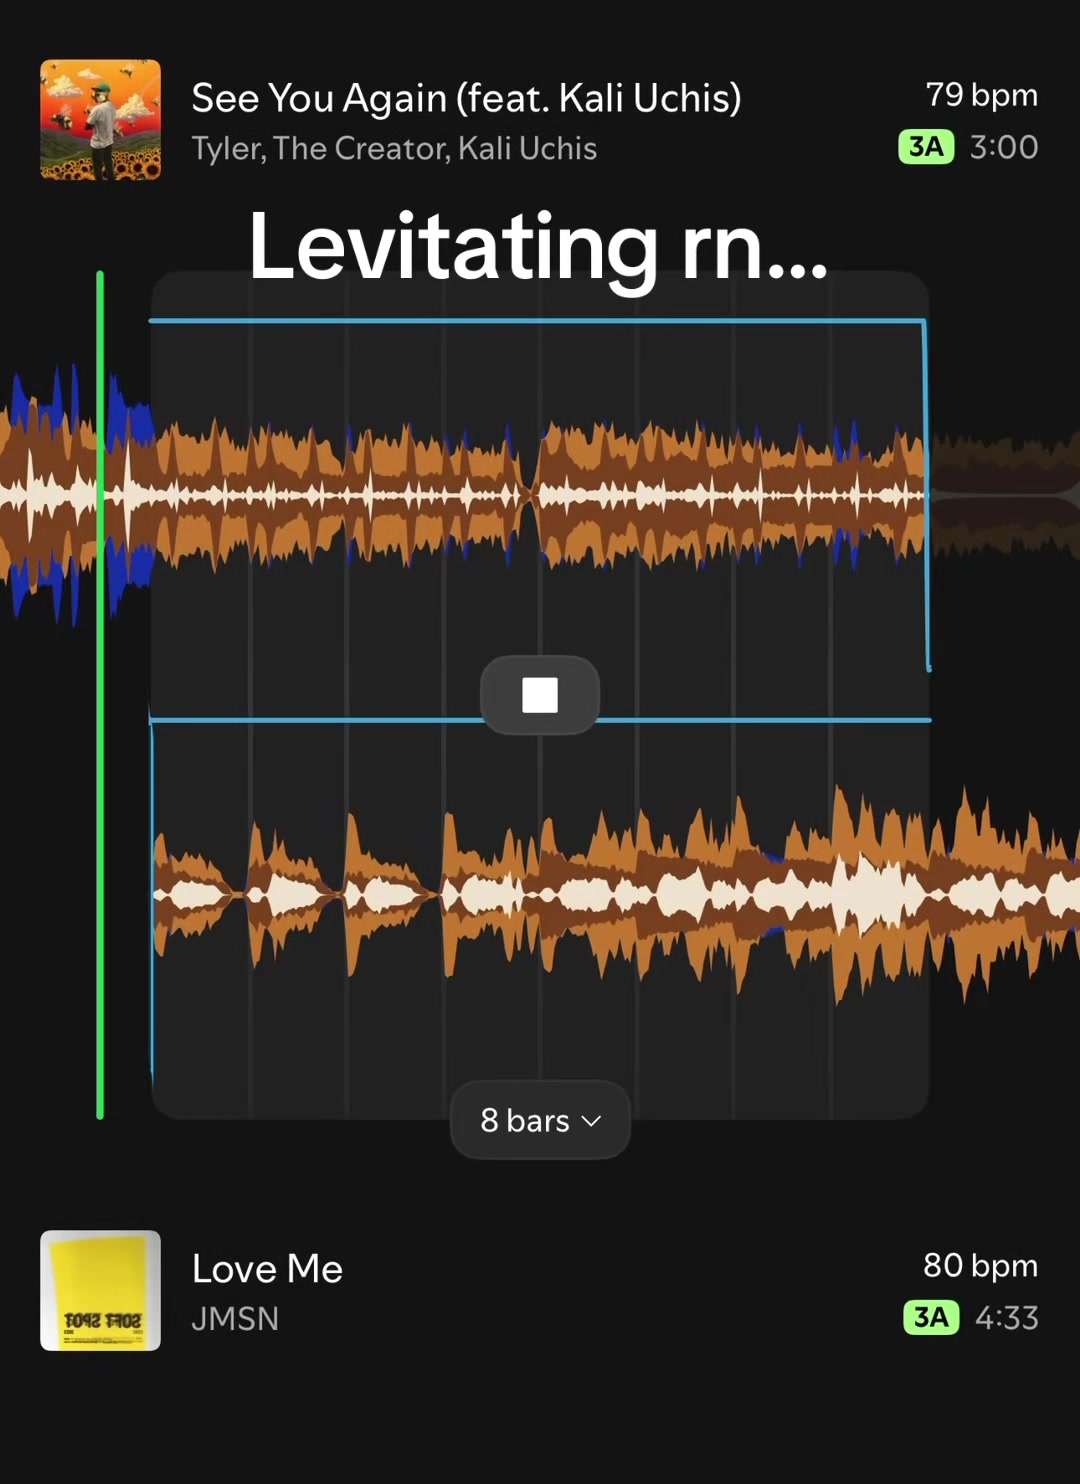Click the 4:33 duration of Love Me
The image size is (1080, 1484).
1007,1318
